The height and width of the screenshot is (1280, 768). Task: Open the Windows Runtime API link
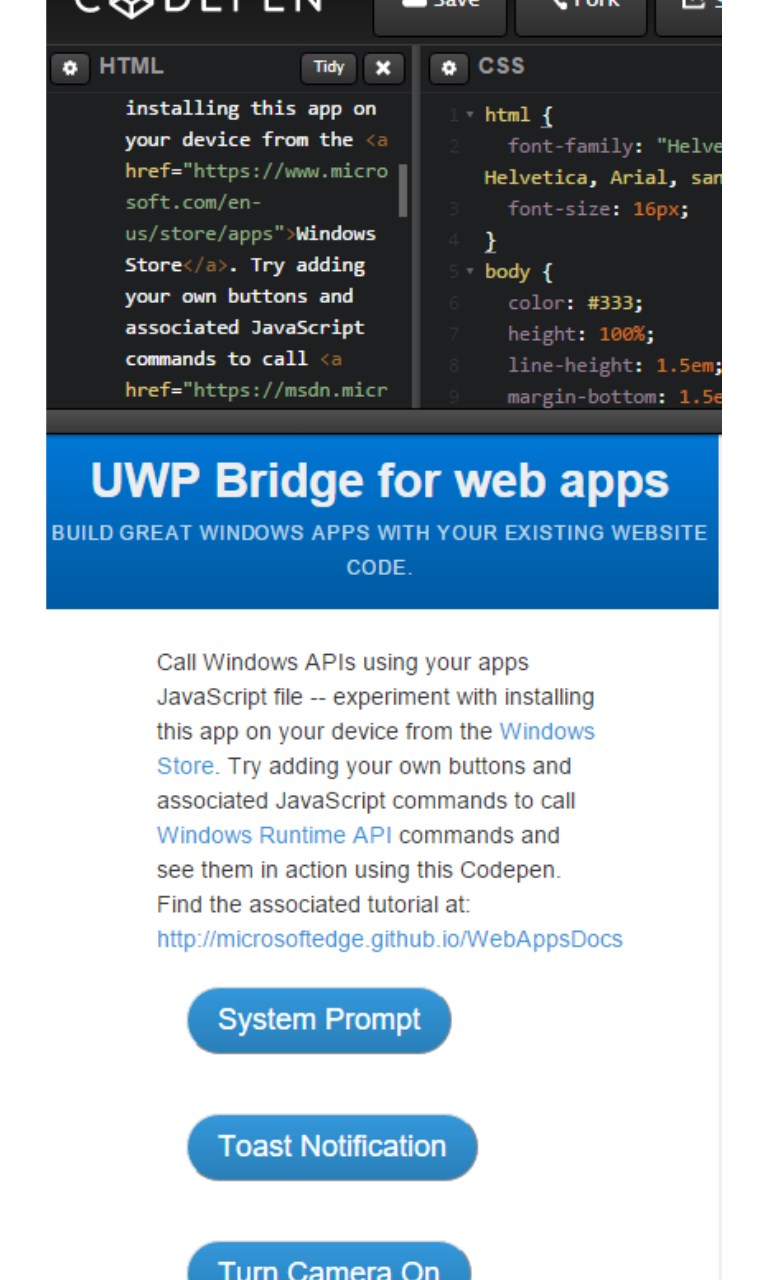tap(274, 835)
